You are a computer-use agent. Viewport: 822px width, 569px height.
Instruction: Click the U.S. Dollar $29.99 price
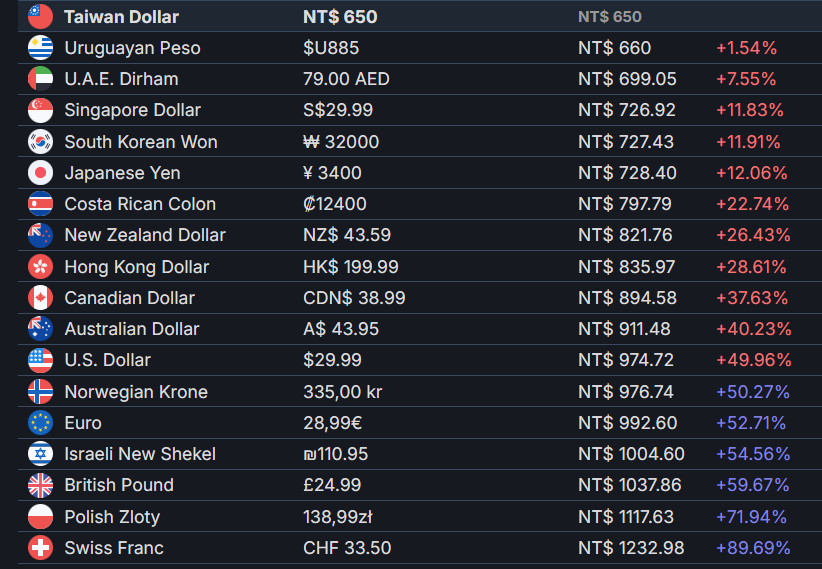point(332,360)
